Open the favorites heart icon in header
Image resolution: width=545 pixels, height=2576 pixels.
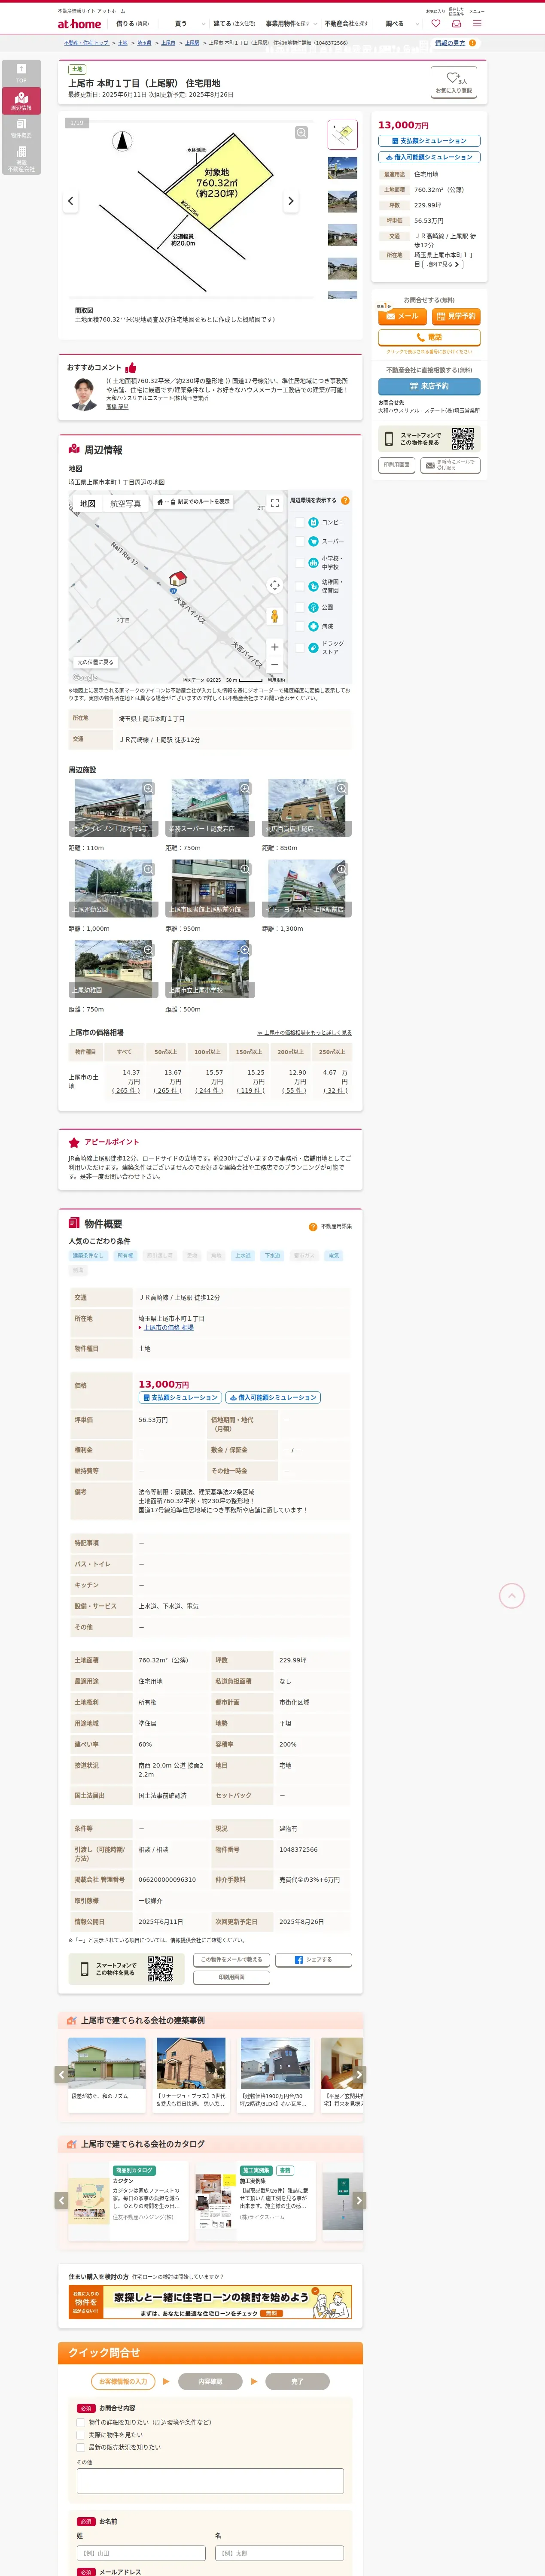click(x=435, y=23)
